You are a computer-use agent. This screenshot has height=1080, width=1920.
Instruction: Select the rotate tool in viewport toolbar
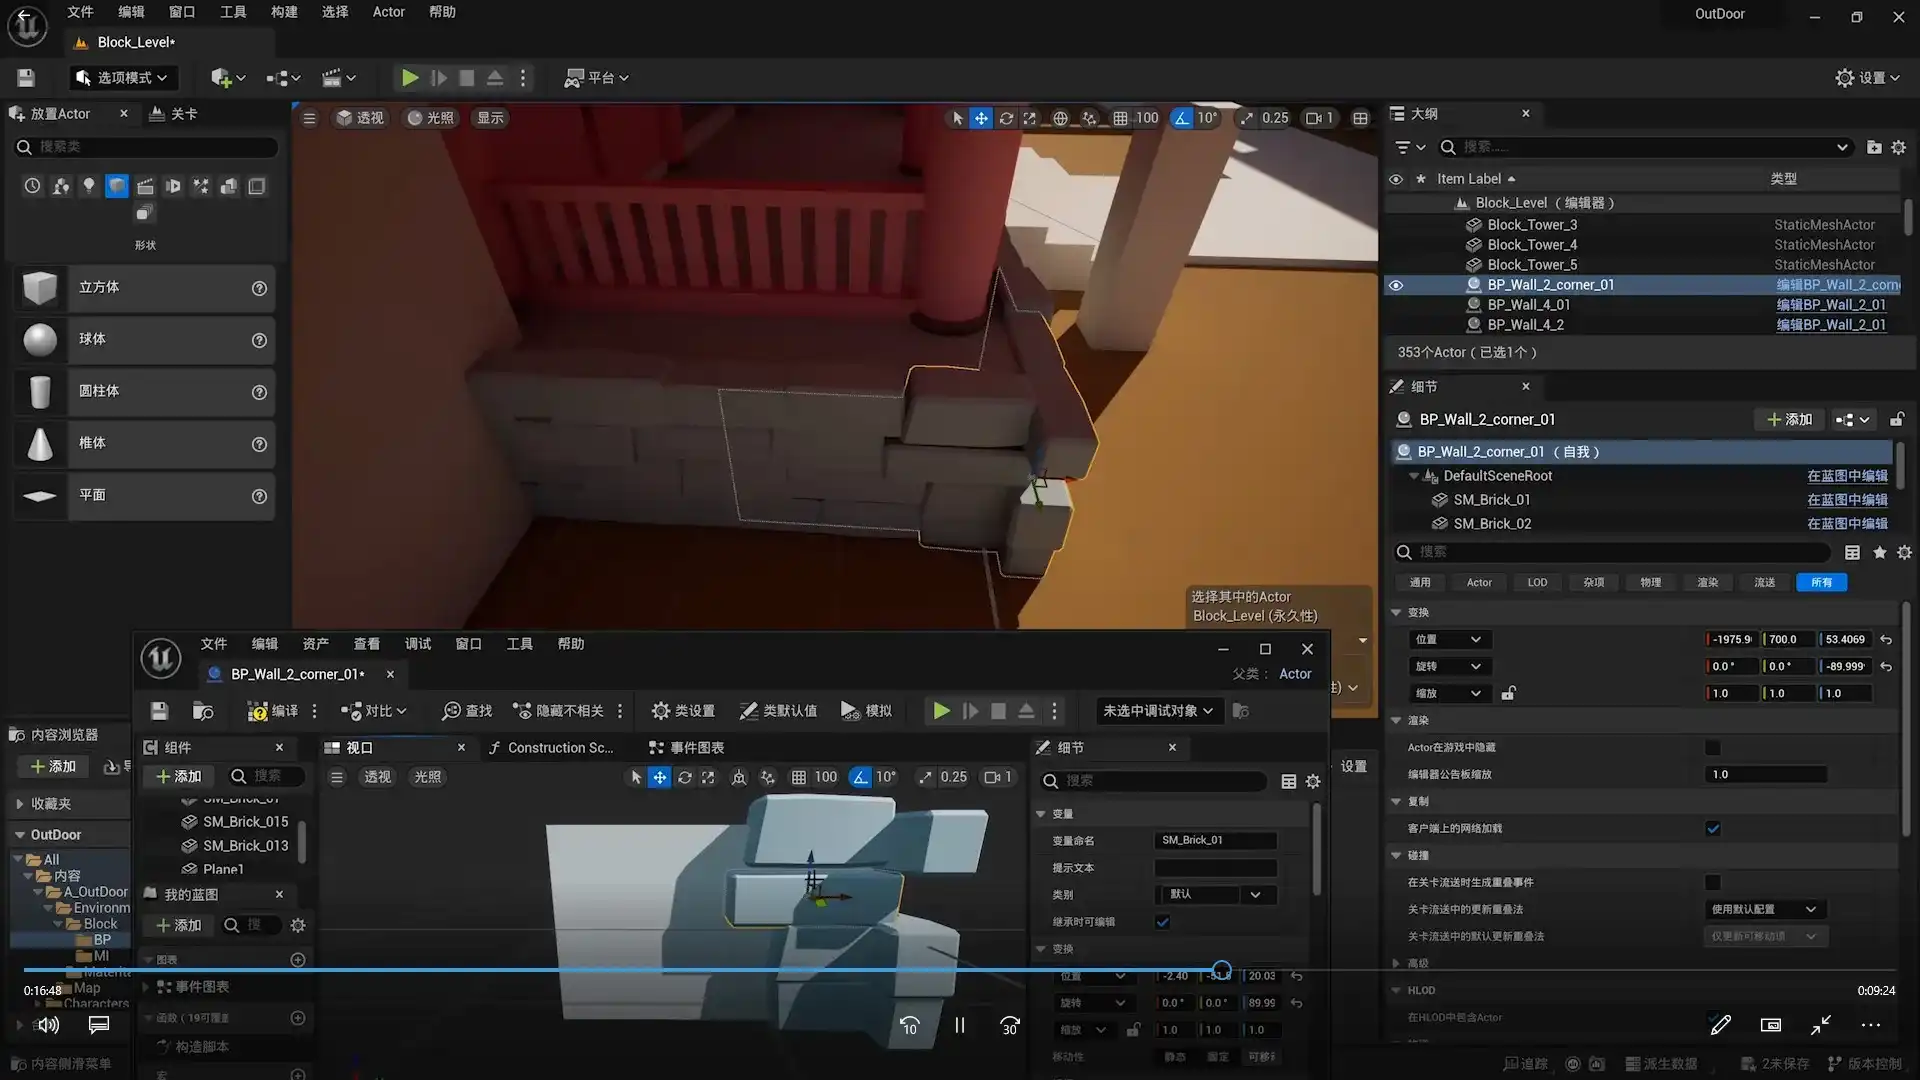1006,118
